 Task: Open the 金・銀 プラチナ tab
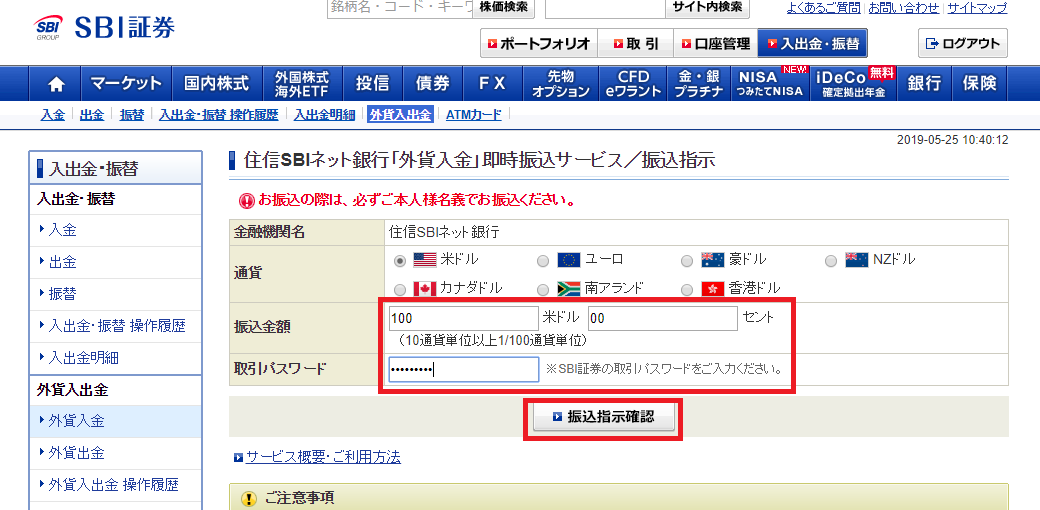pos(698,84)
